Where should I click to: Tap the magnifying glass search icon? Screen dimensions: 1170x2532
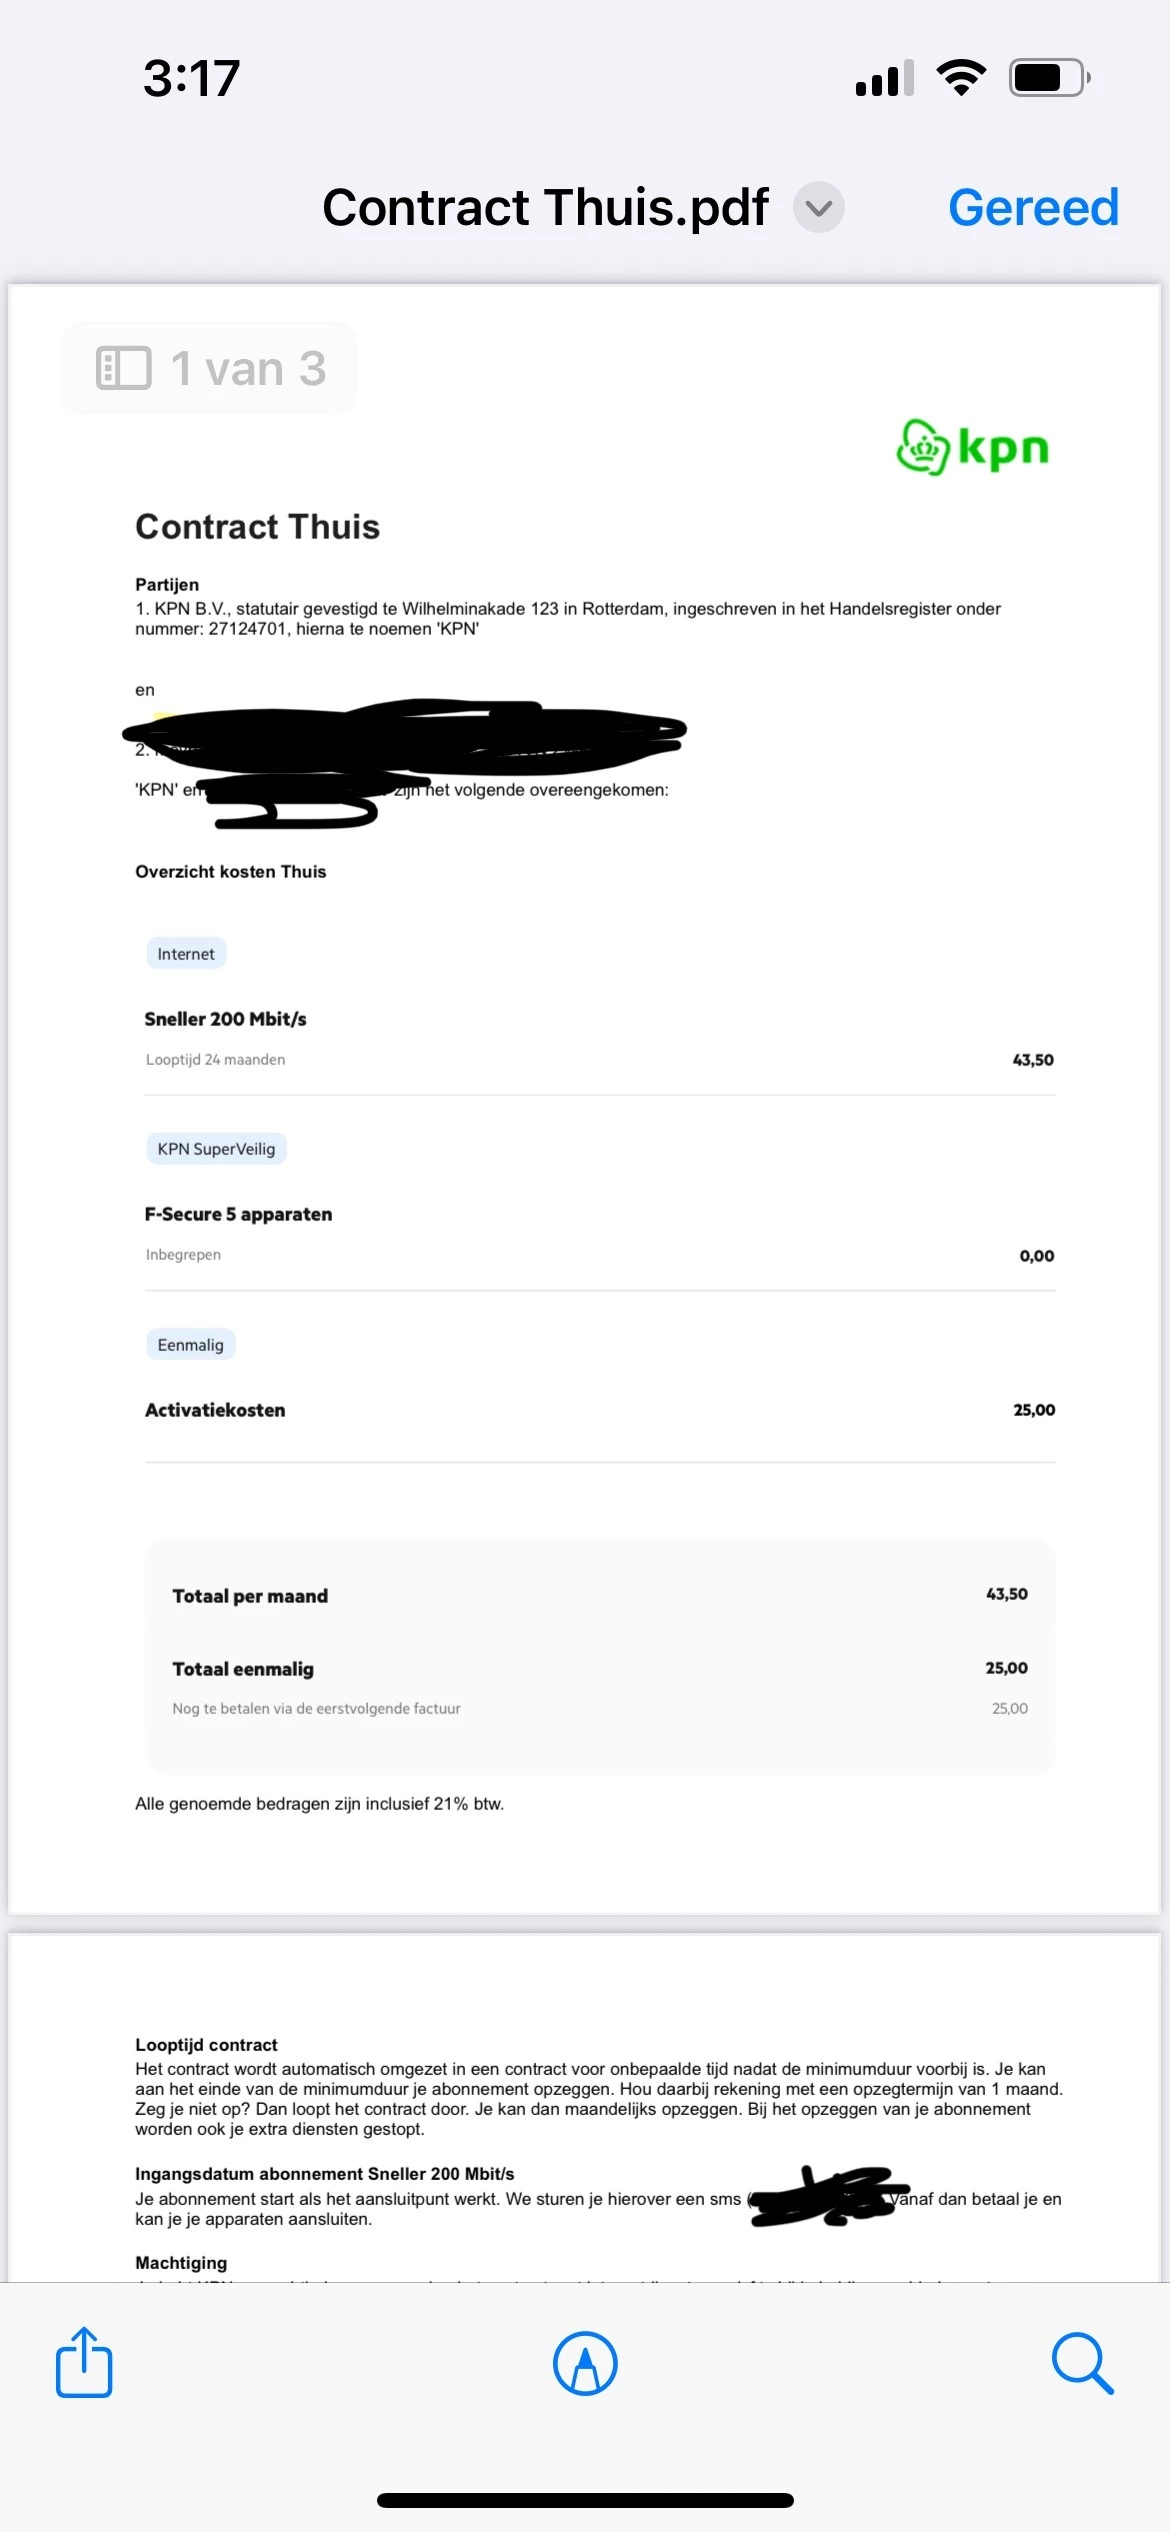pos(1082,2364)
